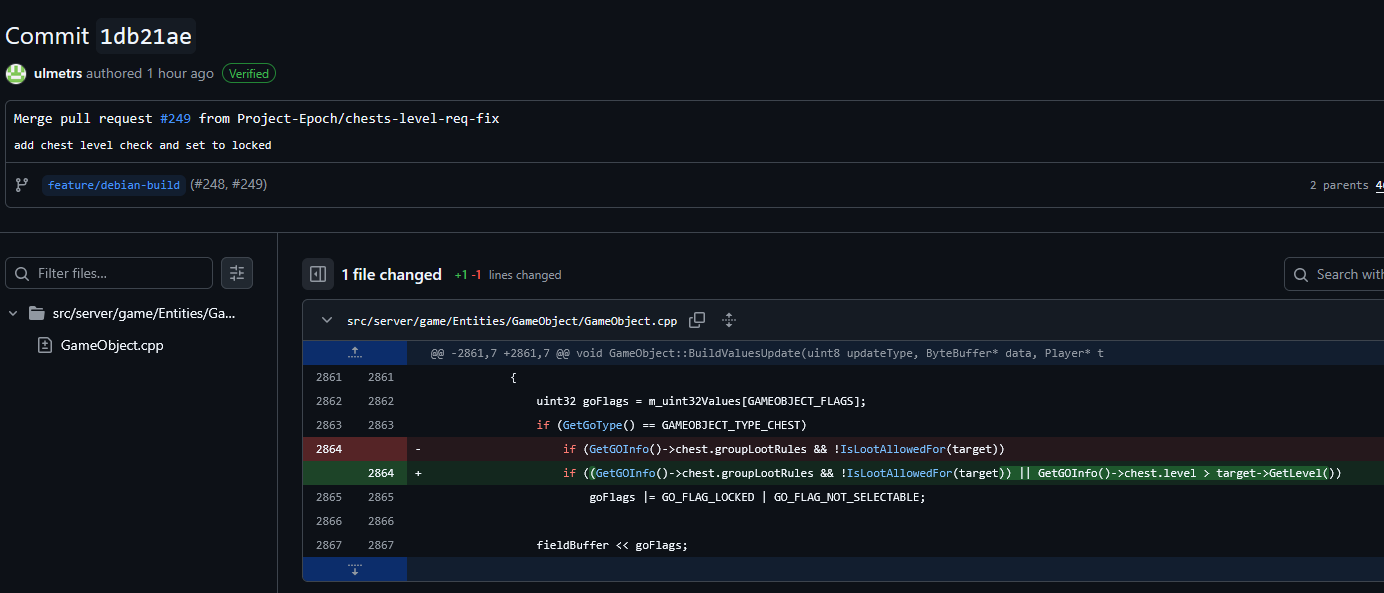
Task: Click old line number 2864 on the removed row
Action: pos(329,449)
